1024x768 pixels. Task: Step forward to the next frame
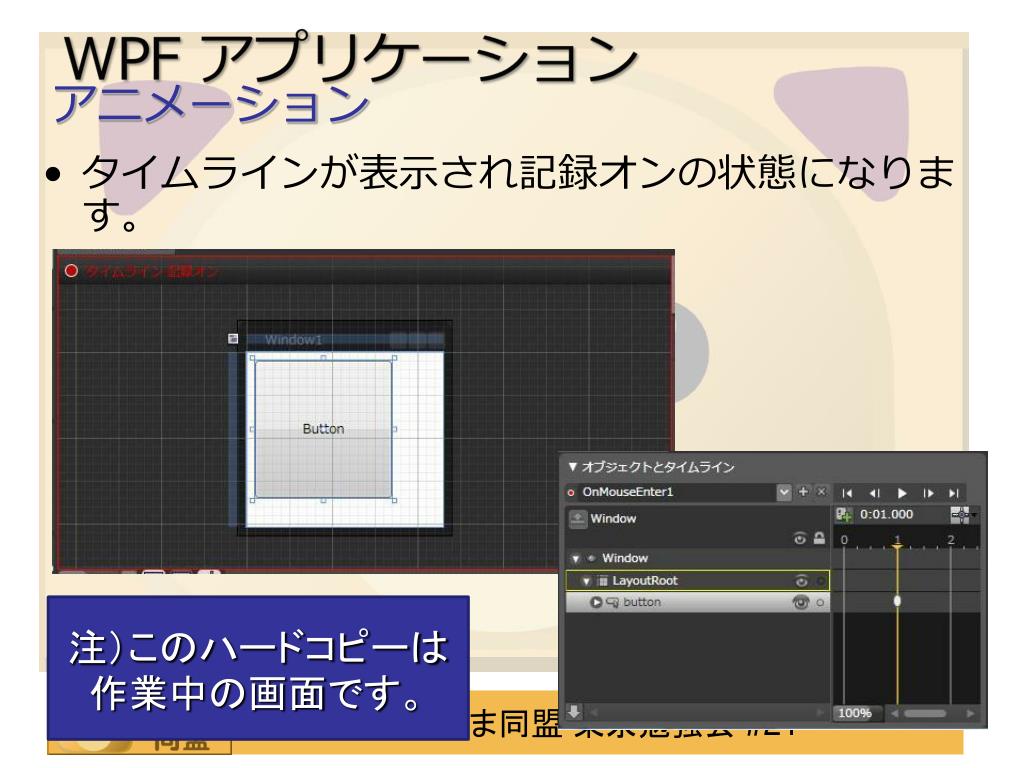[x=928, y=493]
